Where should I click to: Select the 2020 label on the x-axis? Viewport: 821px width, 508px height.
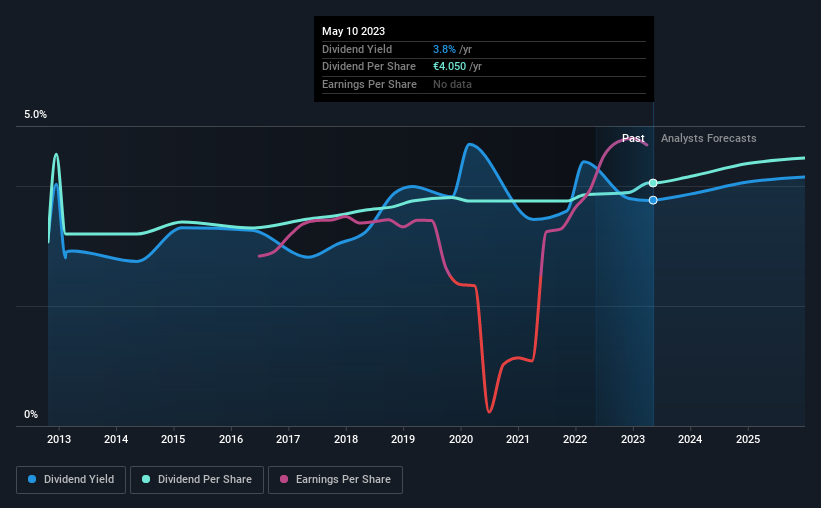click(461, 439)
